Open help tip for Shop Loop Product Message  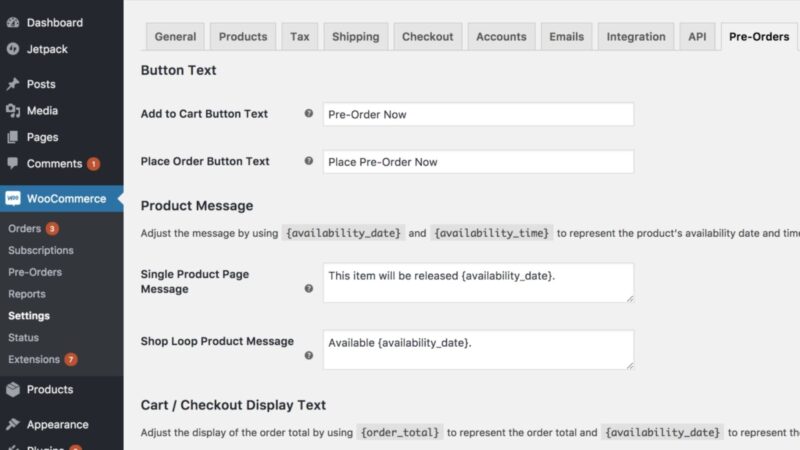point(309,355)
